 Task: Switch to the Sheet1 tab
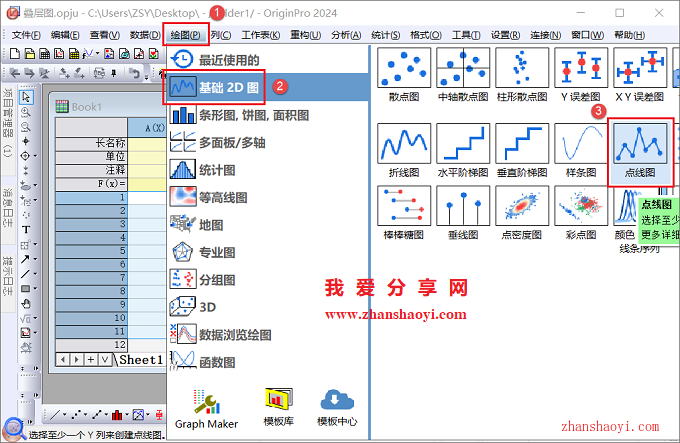pos(141,359)
